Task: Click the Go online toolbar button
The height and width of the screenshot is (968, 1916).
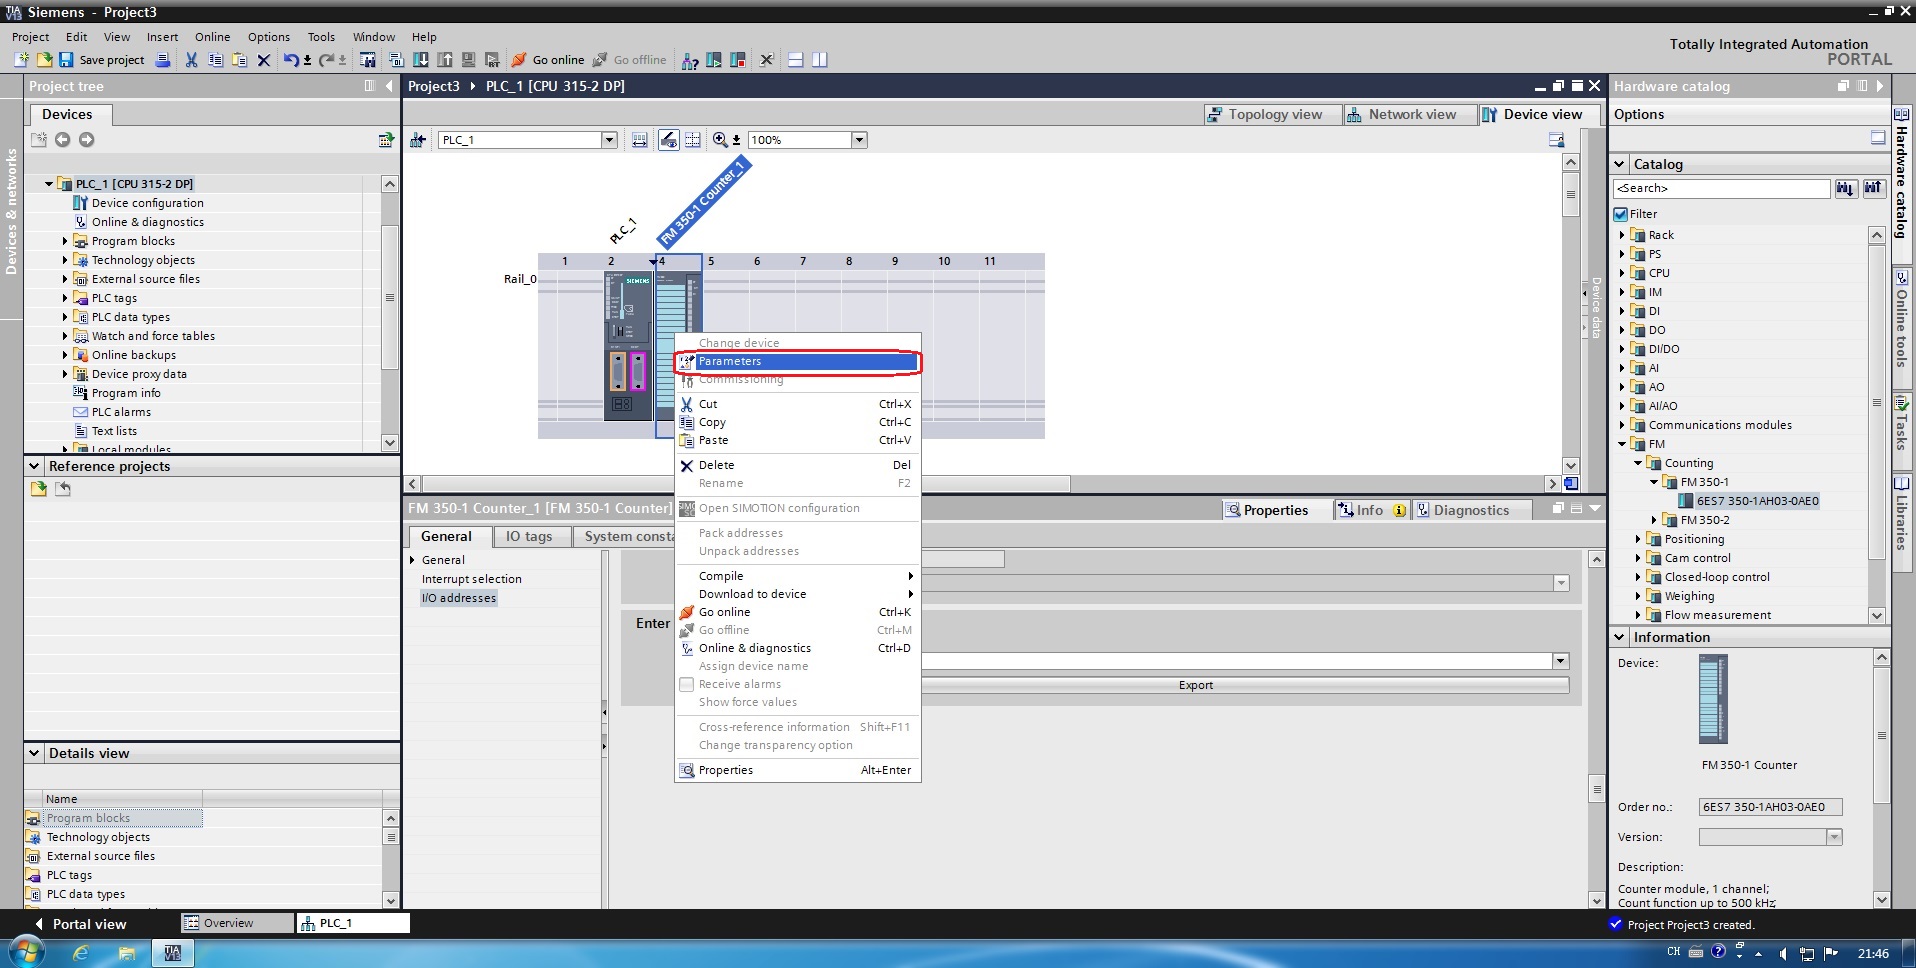Action: coord(547,60)
